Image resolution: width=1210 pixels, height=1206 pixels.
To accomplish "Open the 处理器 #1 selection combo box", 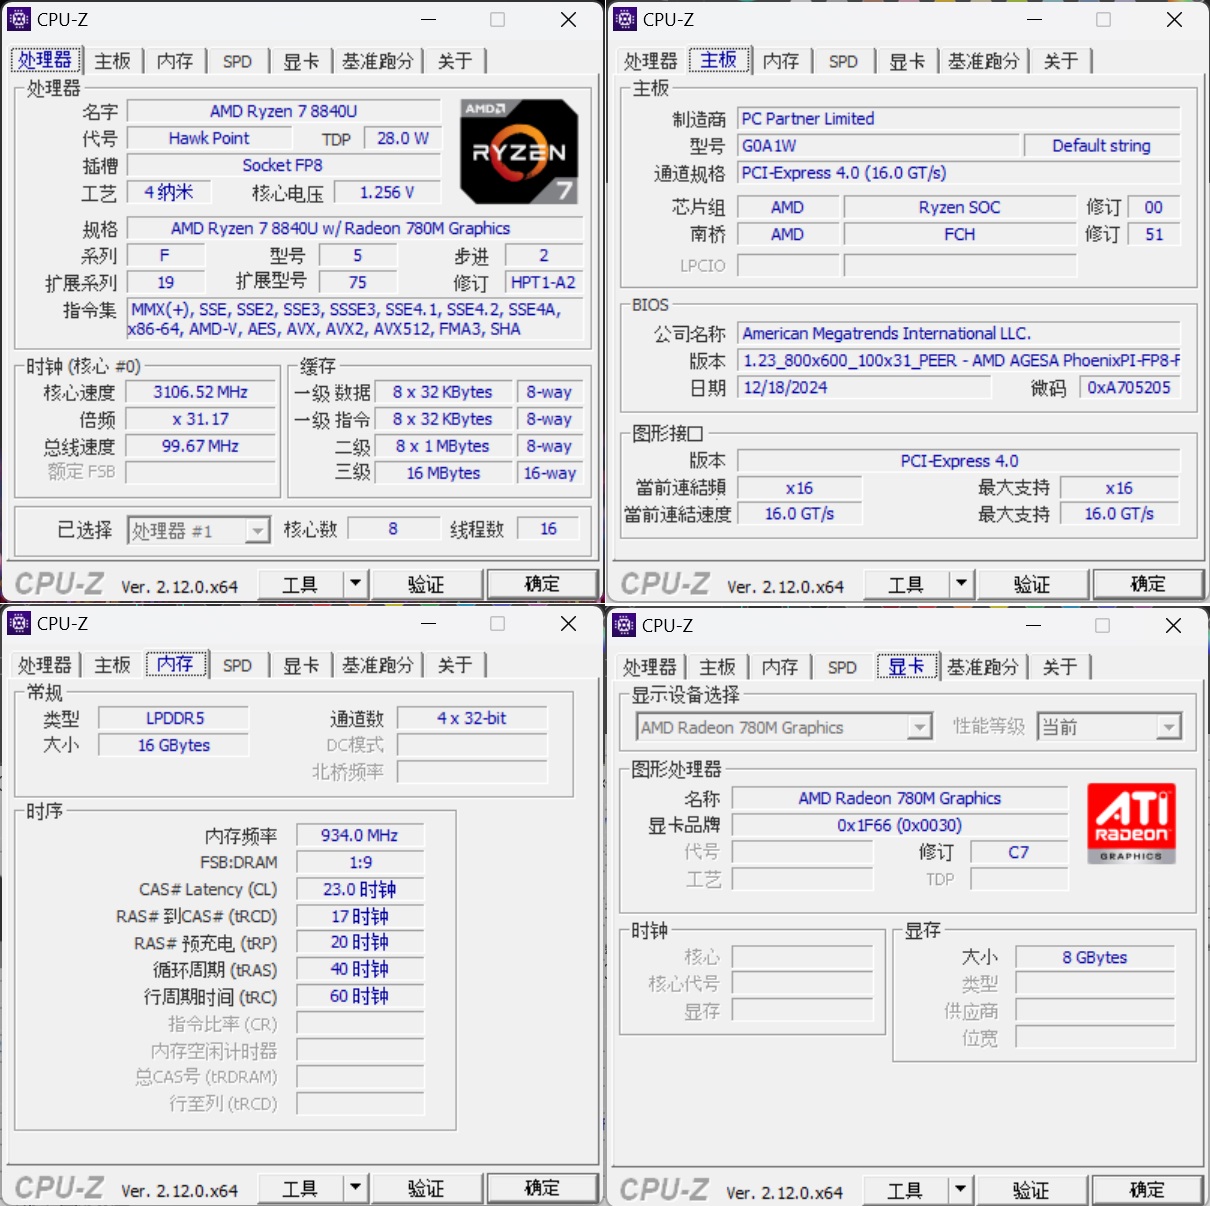I will point(199,530).
